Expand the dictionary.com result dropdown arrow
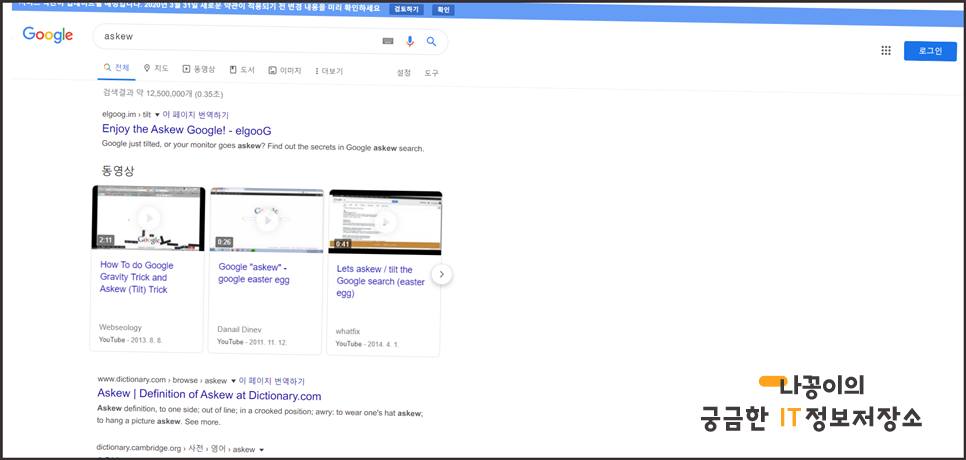 point(233,381)
